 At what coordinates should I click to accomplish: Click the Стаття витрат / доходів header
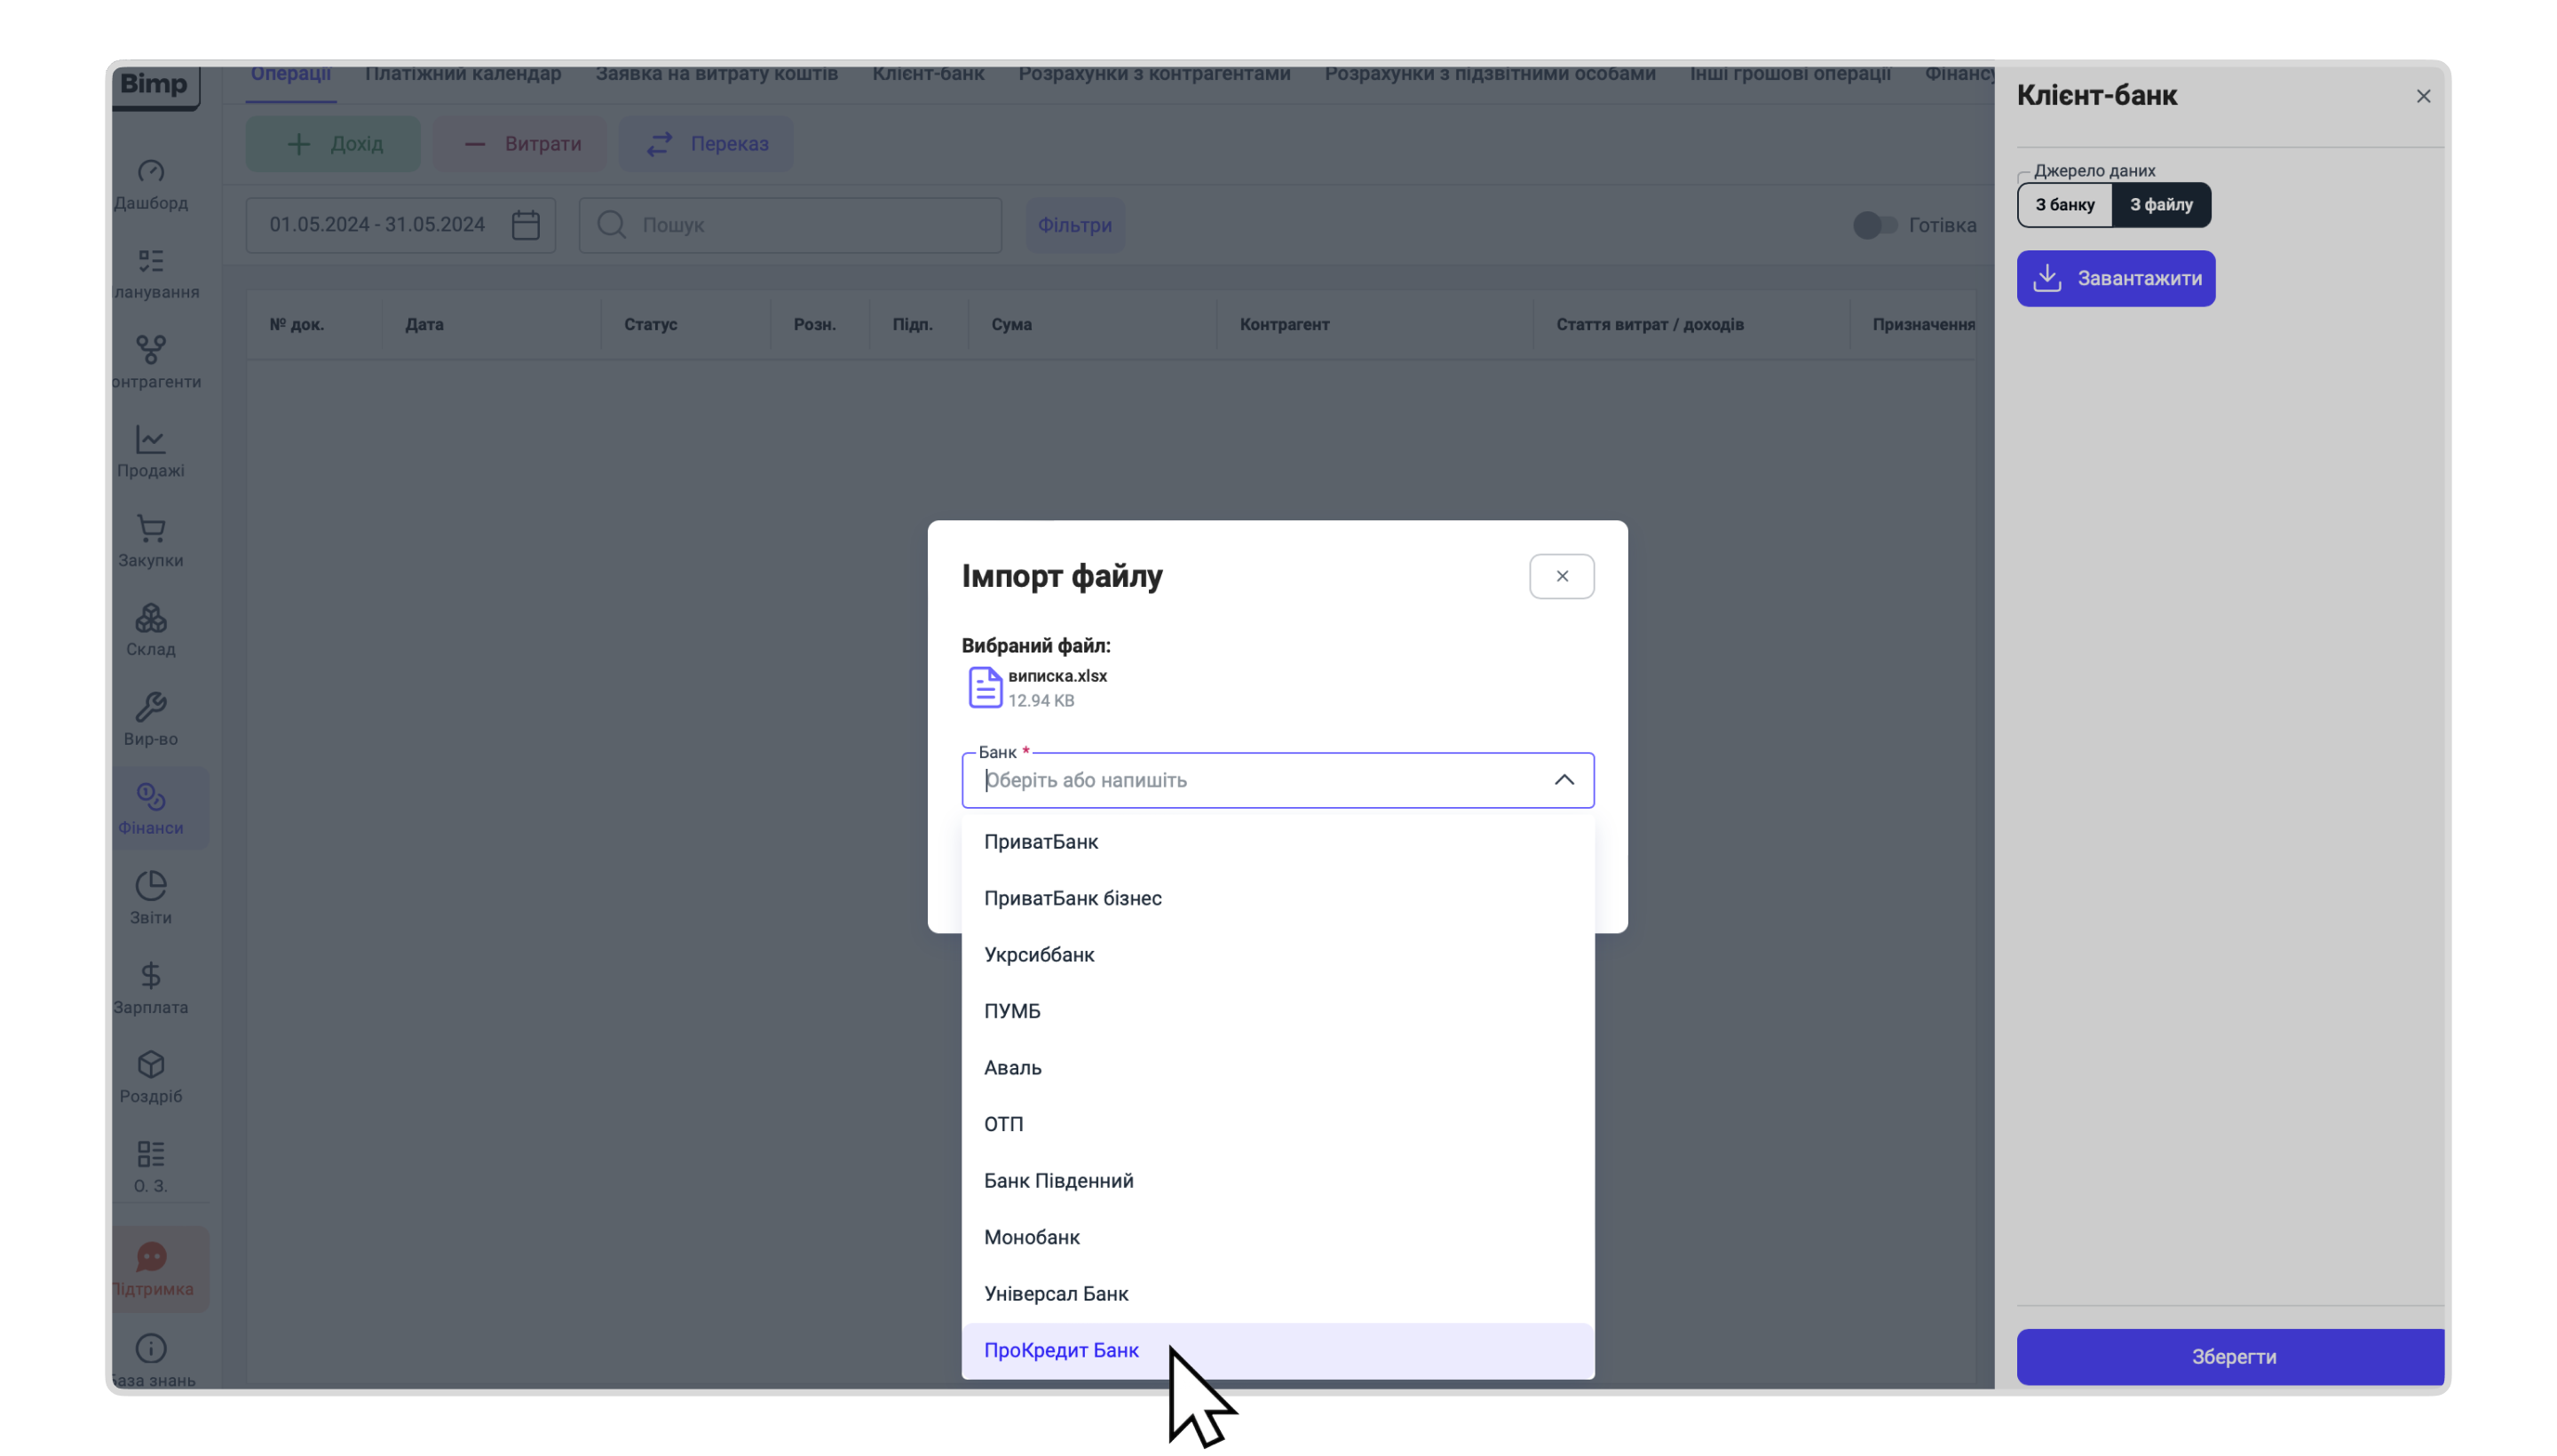coord(1650,325)
